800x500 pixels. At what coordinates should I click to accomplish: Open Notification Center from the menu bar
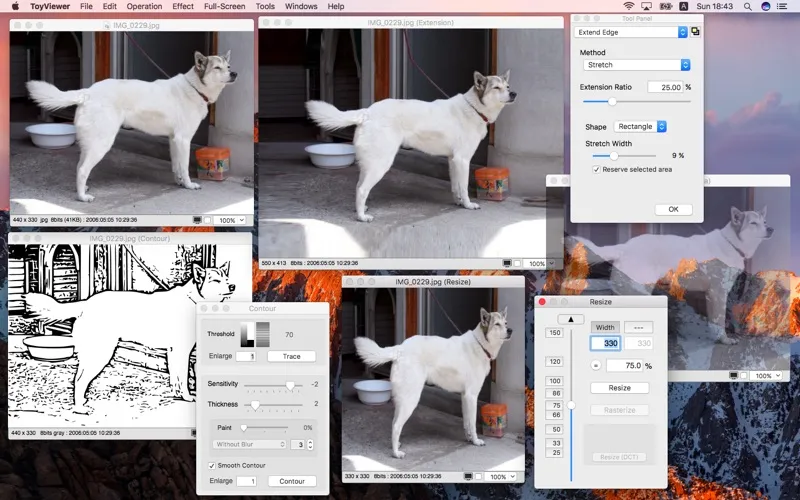782,6
